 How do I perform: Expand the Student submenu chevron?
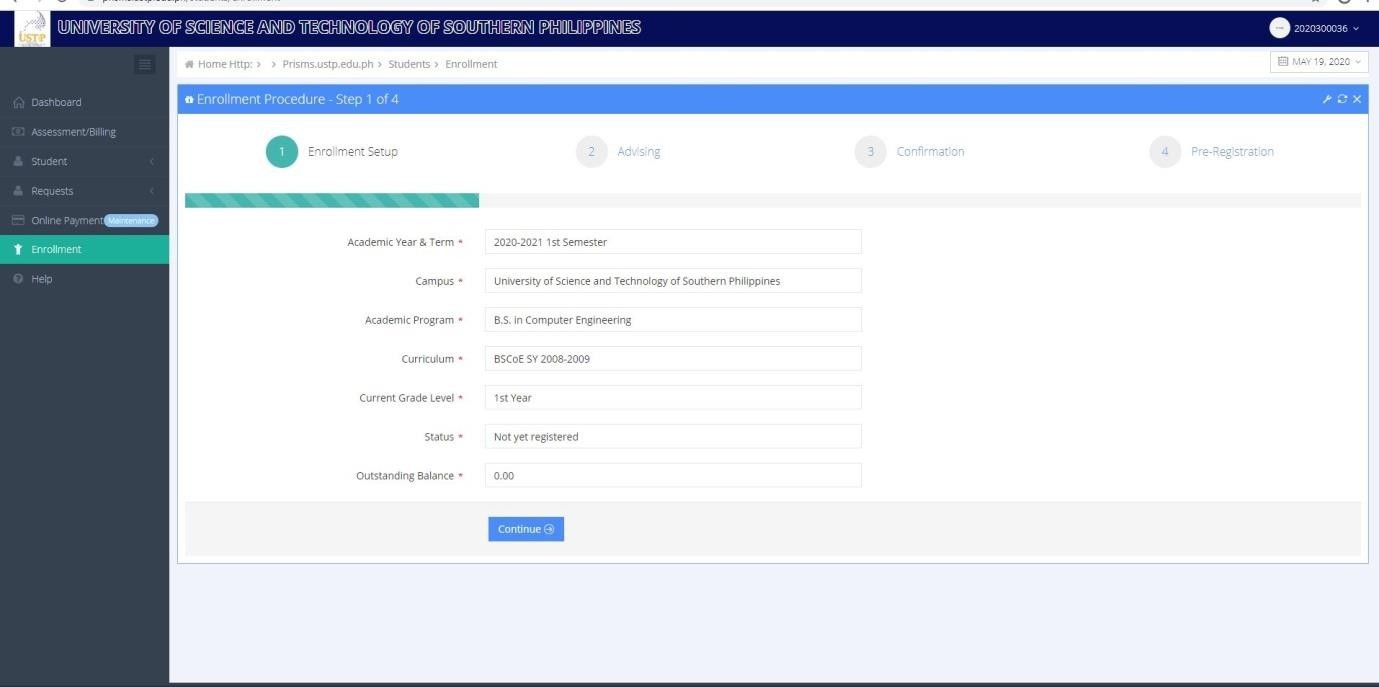point(152,161)
